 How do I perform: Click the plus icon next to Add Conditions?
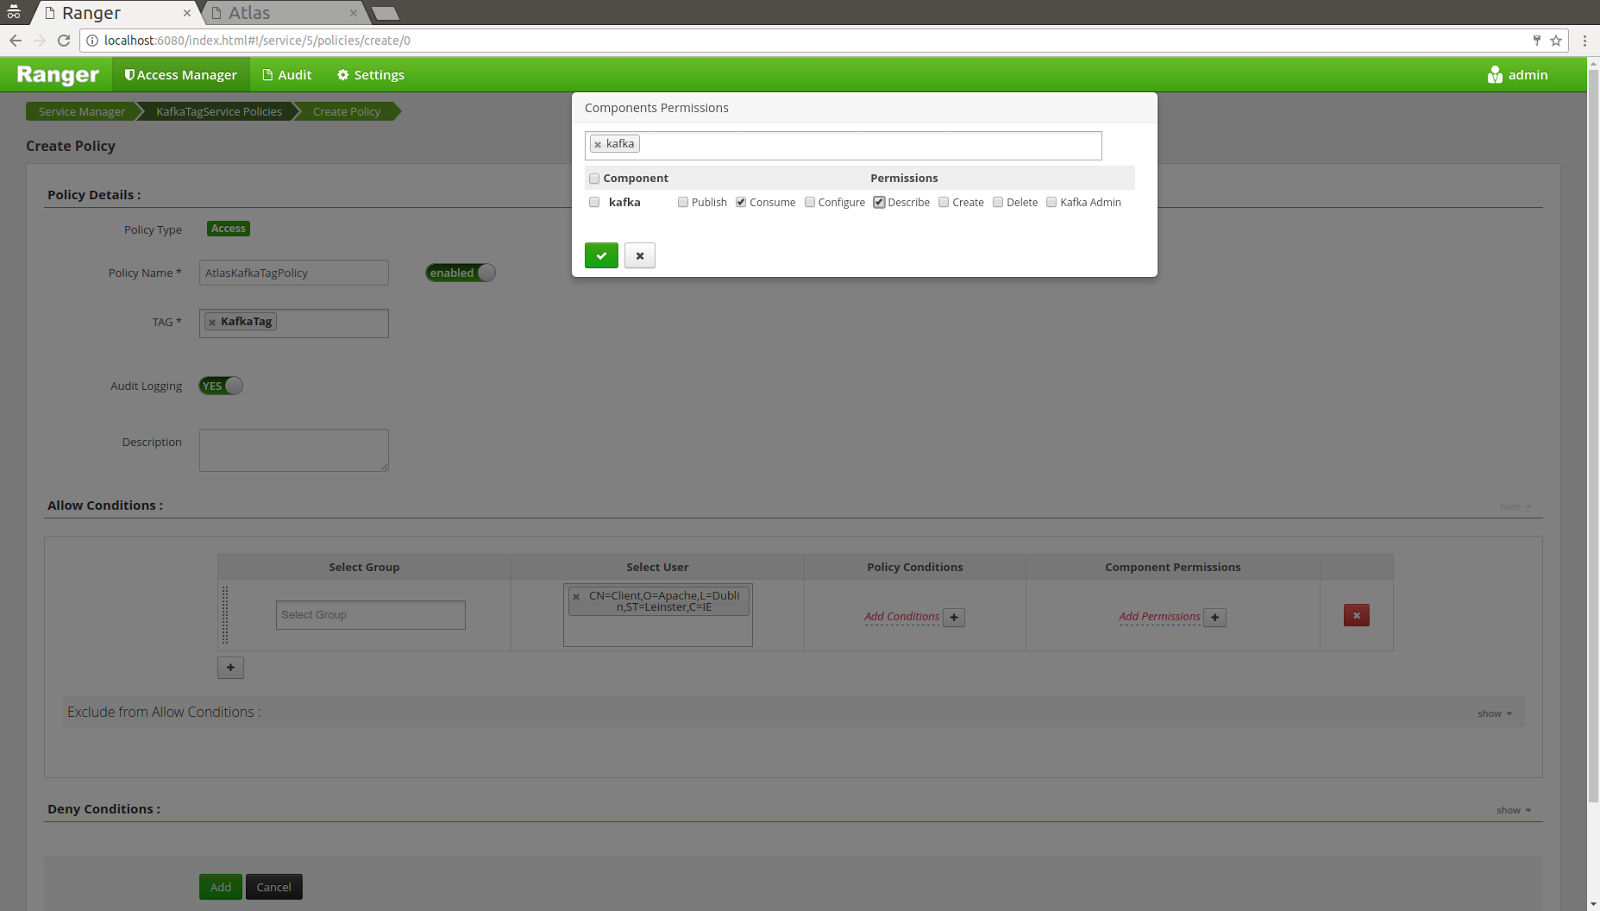954,617
